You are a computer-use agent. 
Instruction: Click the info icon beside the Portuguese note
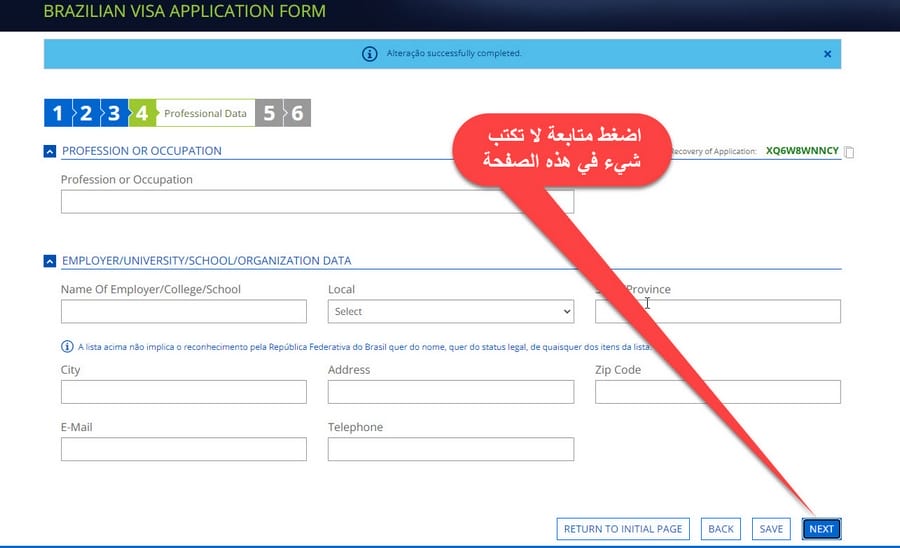pyautogui.click(x=67, y=347)
